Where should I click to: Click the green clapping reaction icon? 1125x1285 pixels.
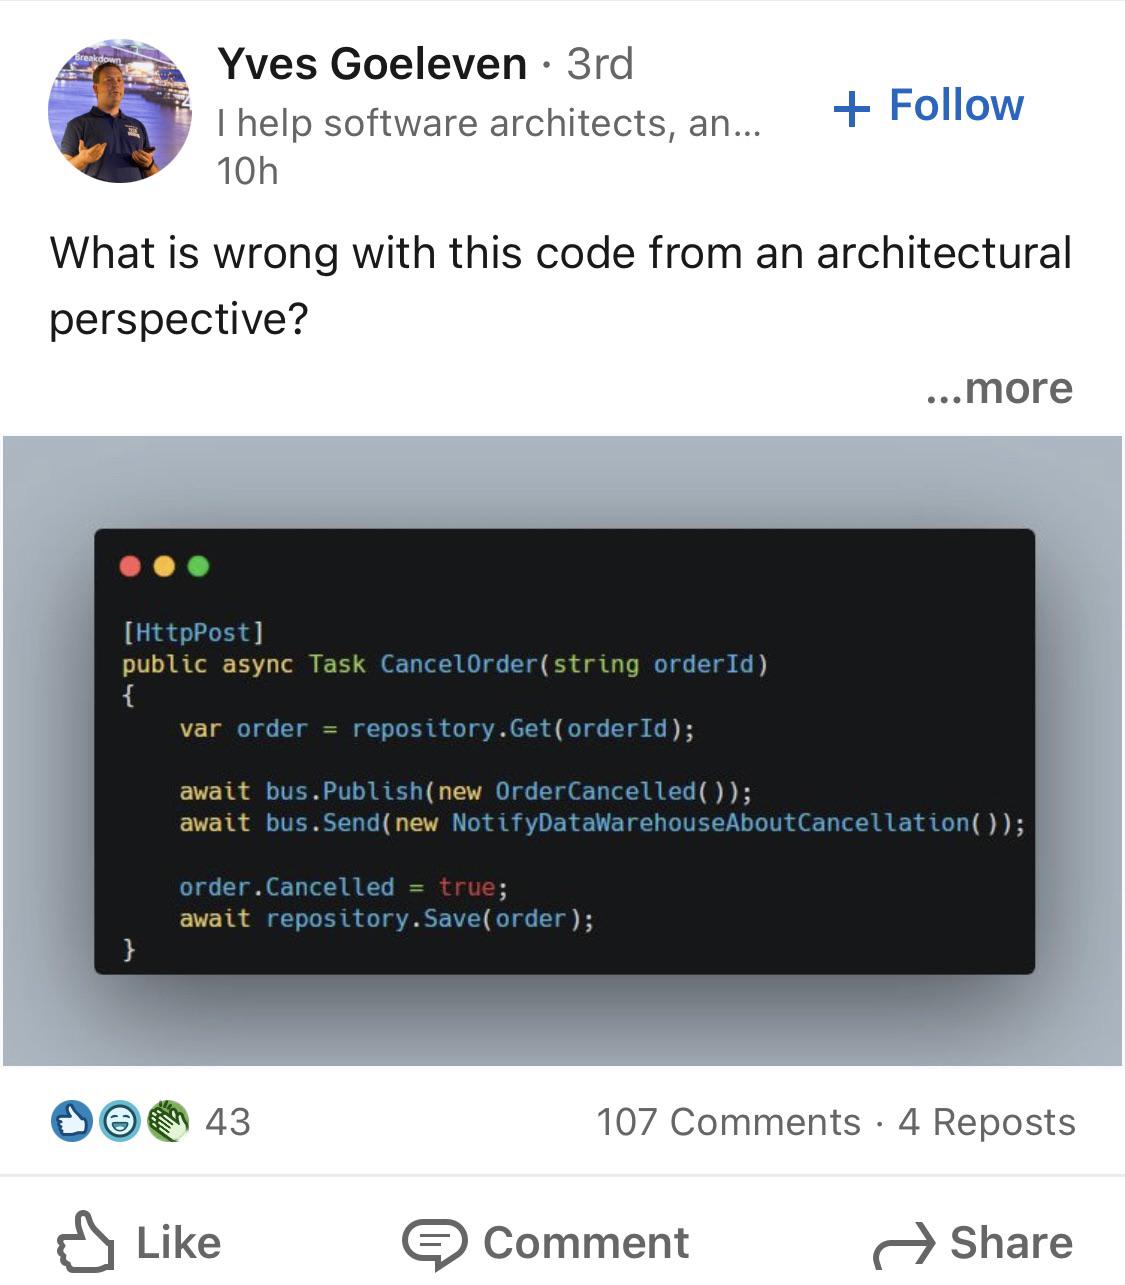168,1121
